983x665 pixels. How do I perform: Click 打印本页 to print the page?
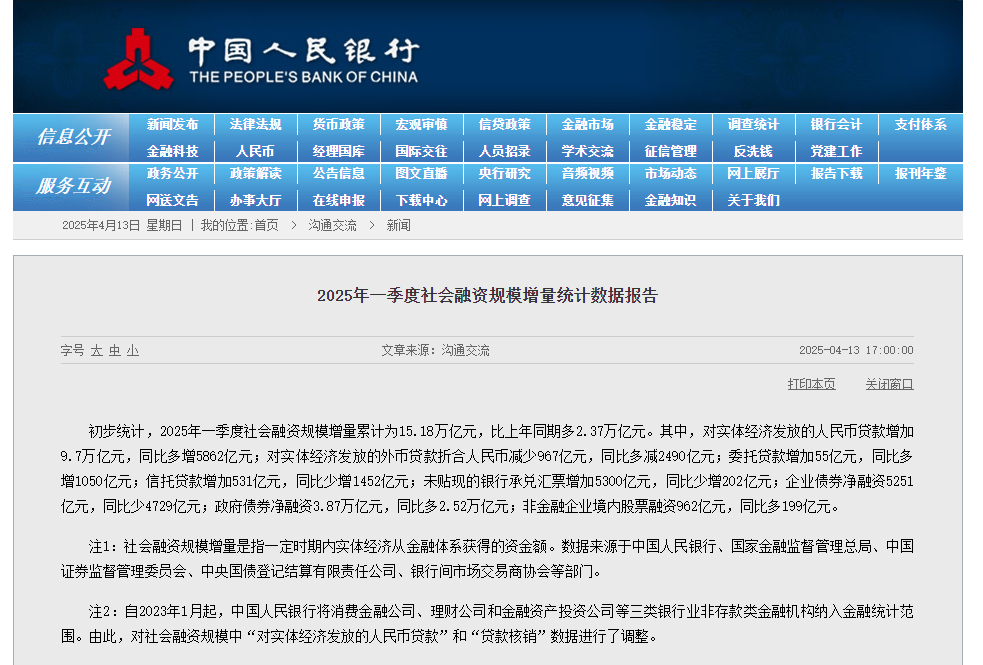pyautogui.click(x=811, y=384)
